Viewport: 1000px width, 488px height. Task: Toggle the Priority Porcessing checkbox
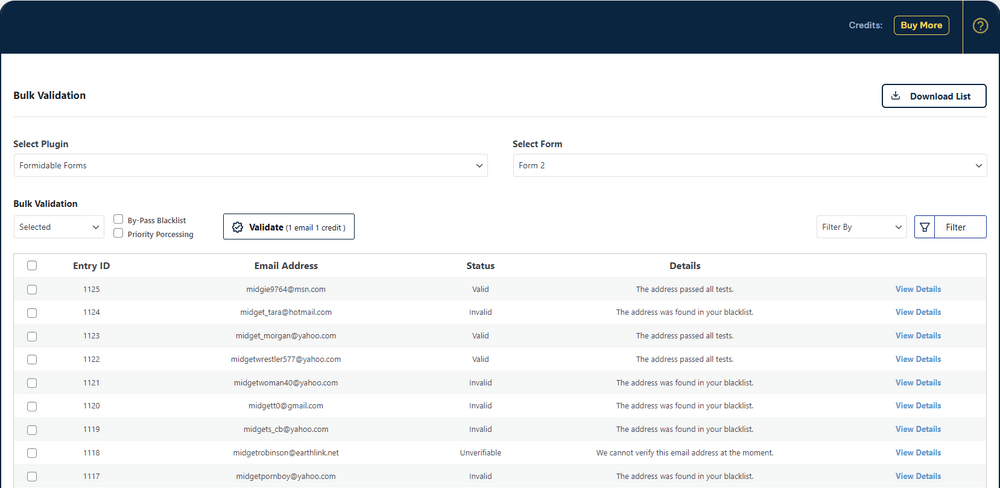pos(118,234)
